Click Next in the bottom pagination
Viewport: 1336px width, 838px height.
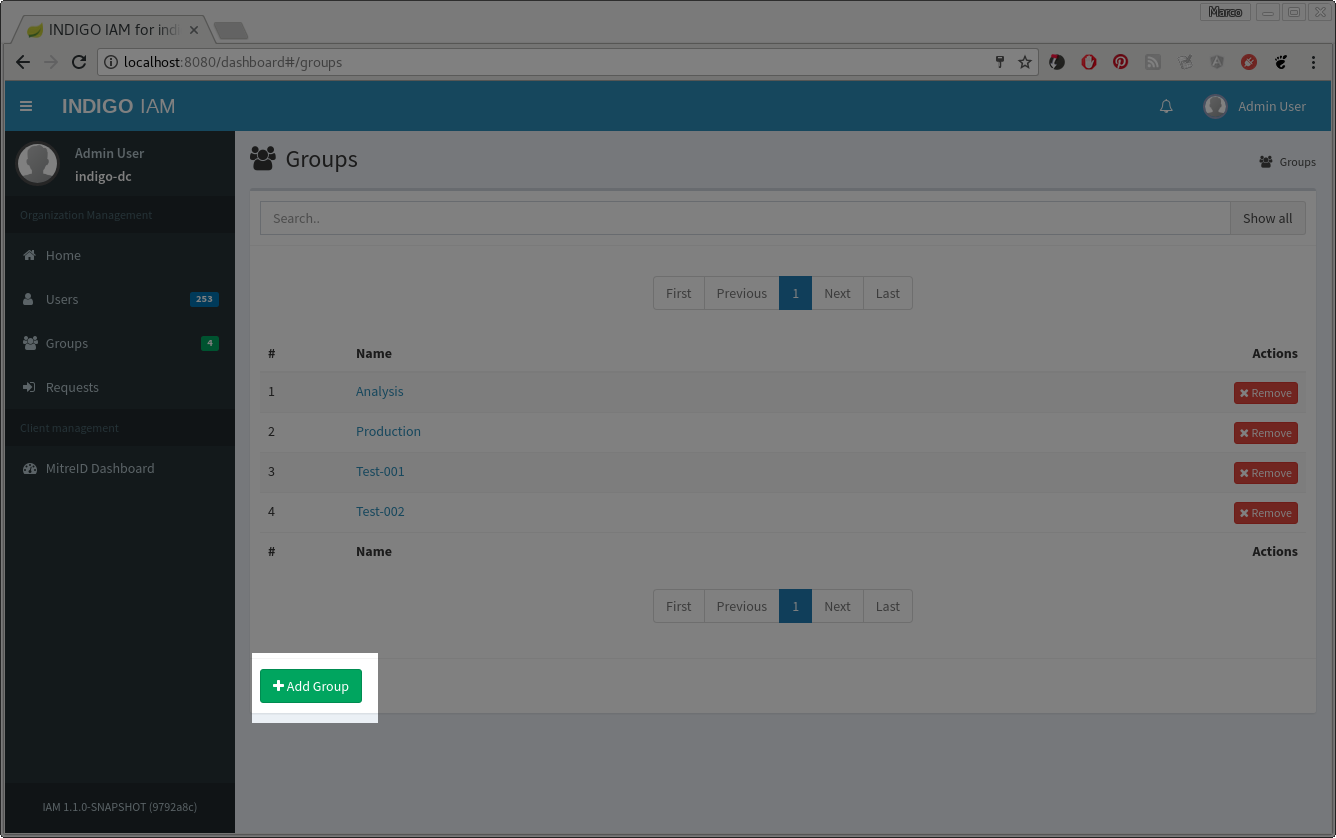837,606
